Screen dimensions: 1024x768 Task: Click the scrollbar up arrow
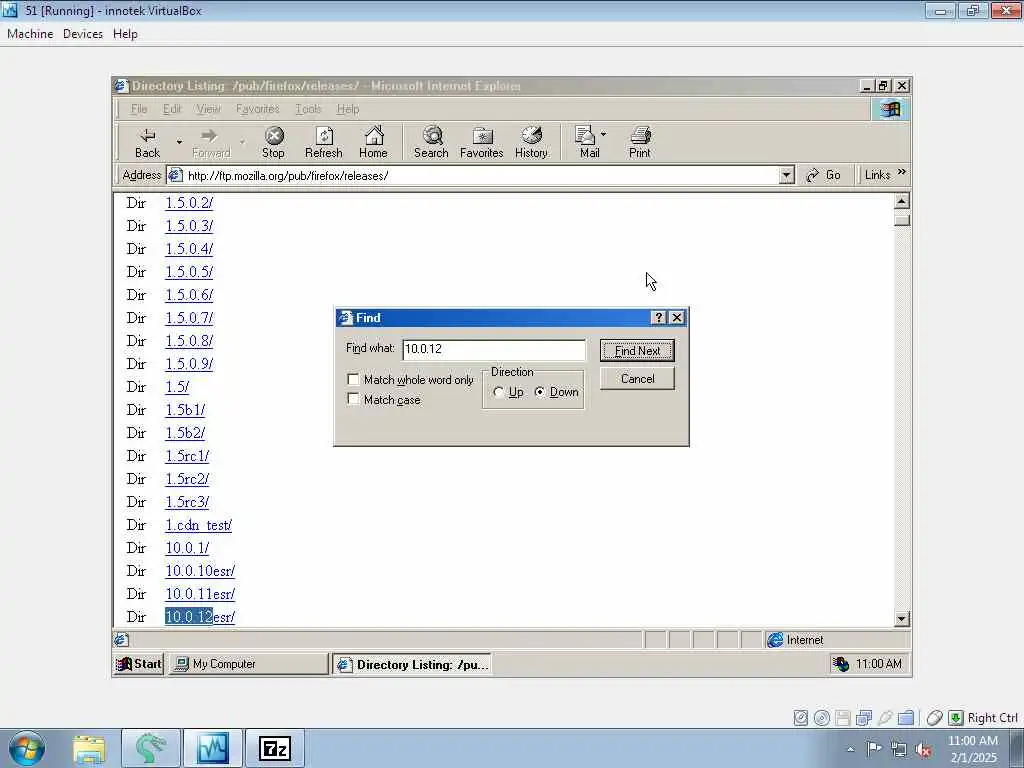point(902,201)
